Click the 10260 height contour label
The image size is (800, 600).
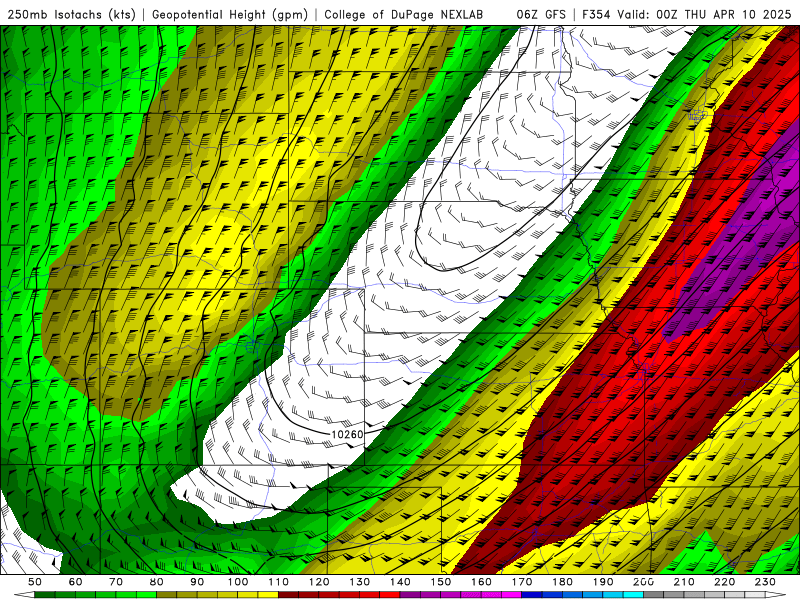pos(347,434)
